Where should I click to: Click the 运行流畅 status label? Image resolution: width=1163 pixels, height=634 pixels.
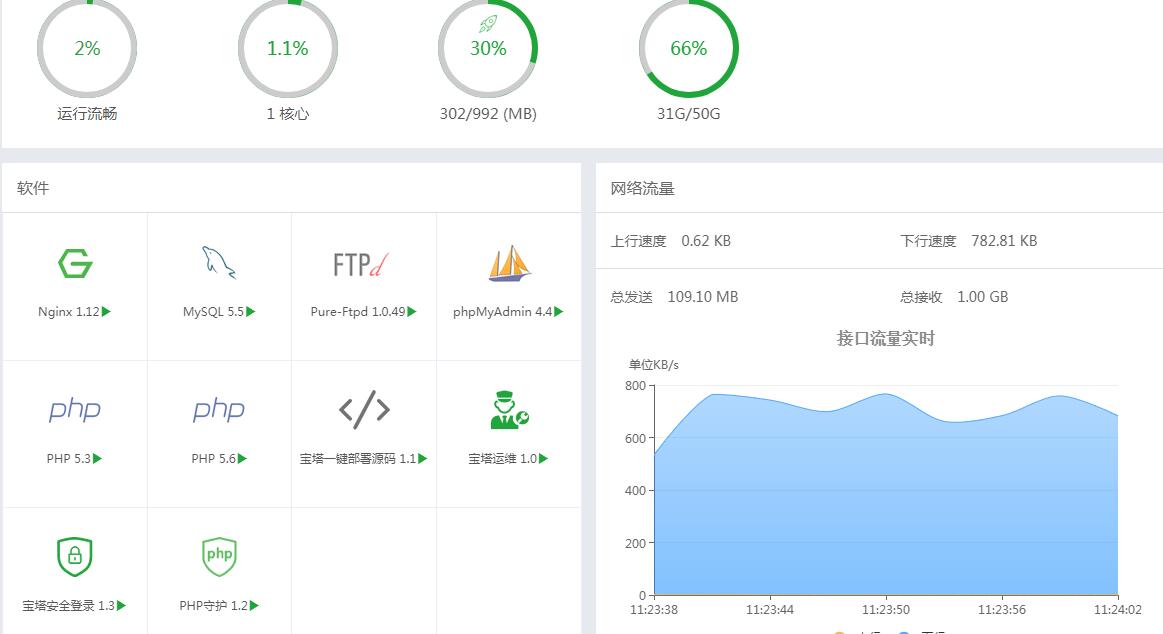click(x=87, y=114)
